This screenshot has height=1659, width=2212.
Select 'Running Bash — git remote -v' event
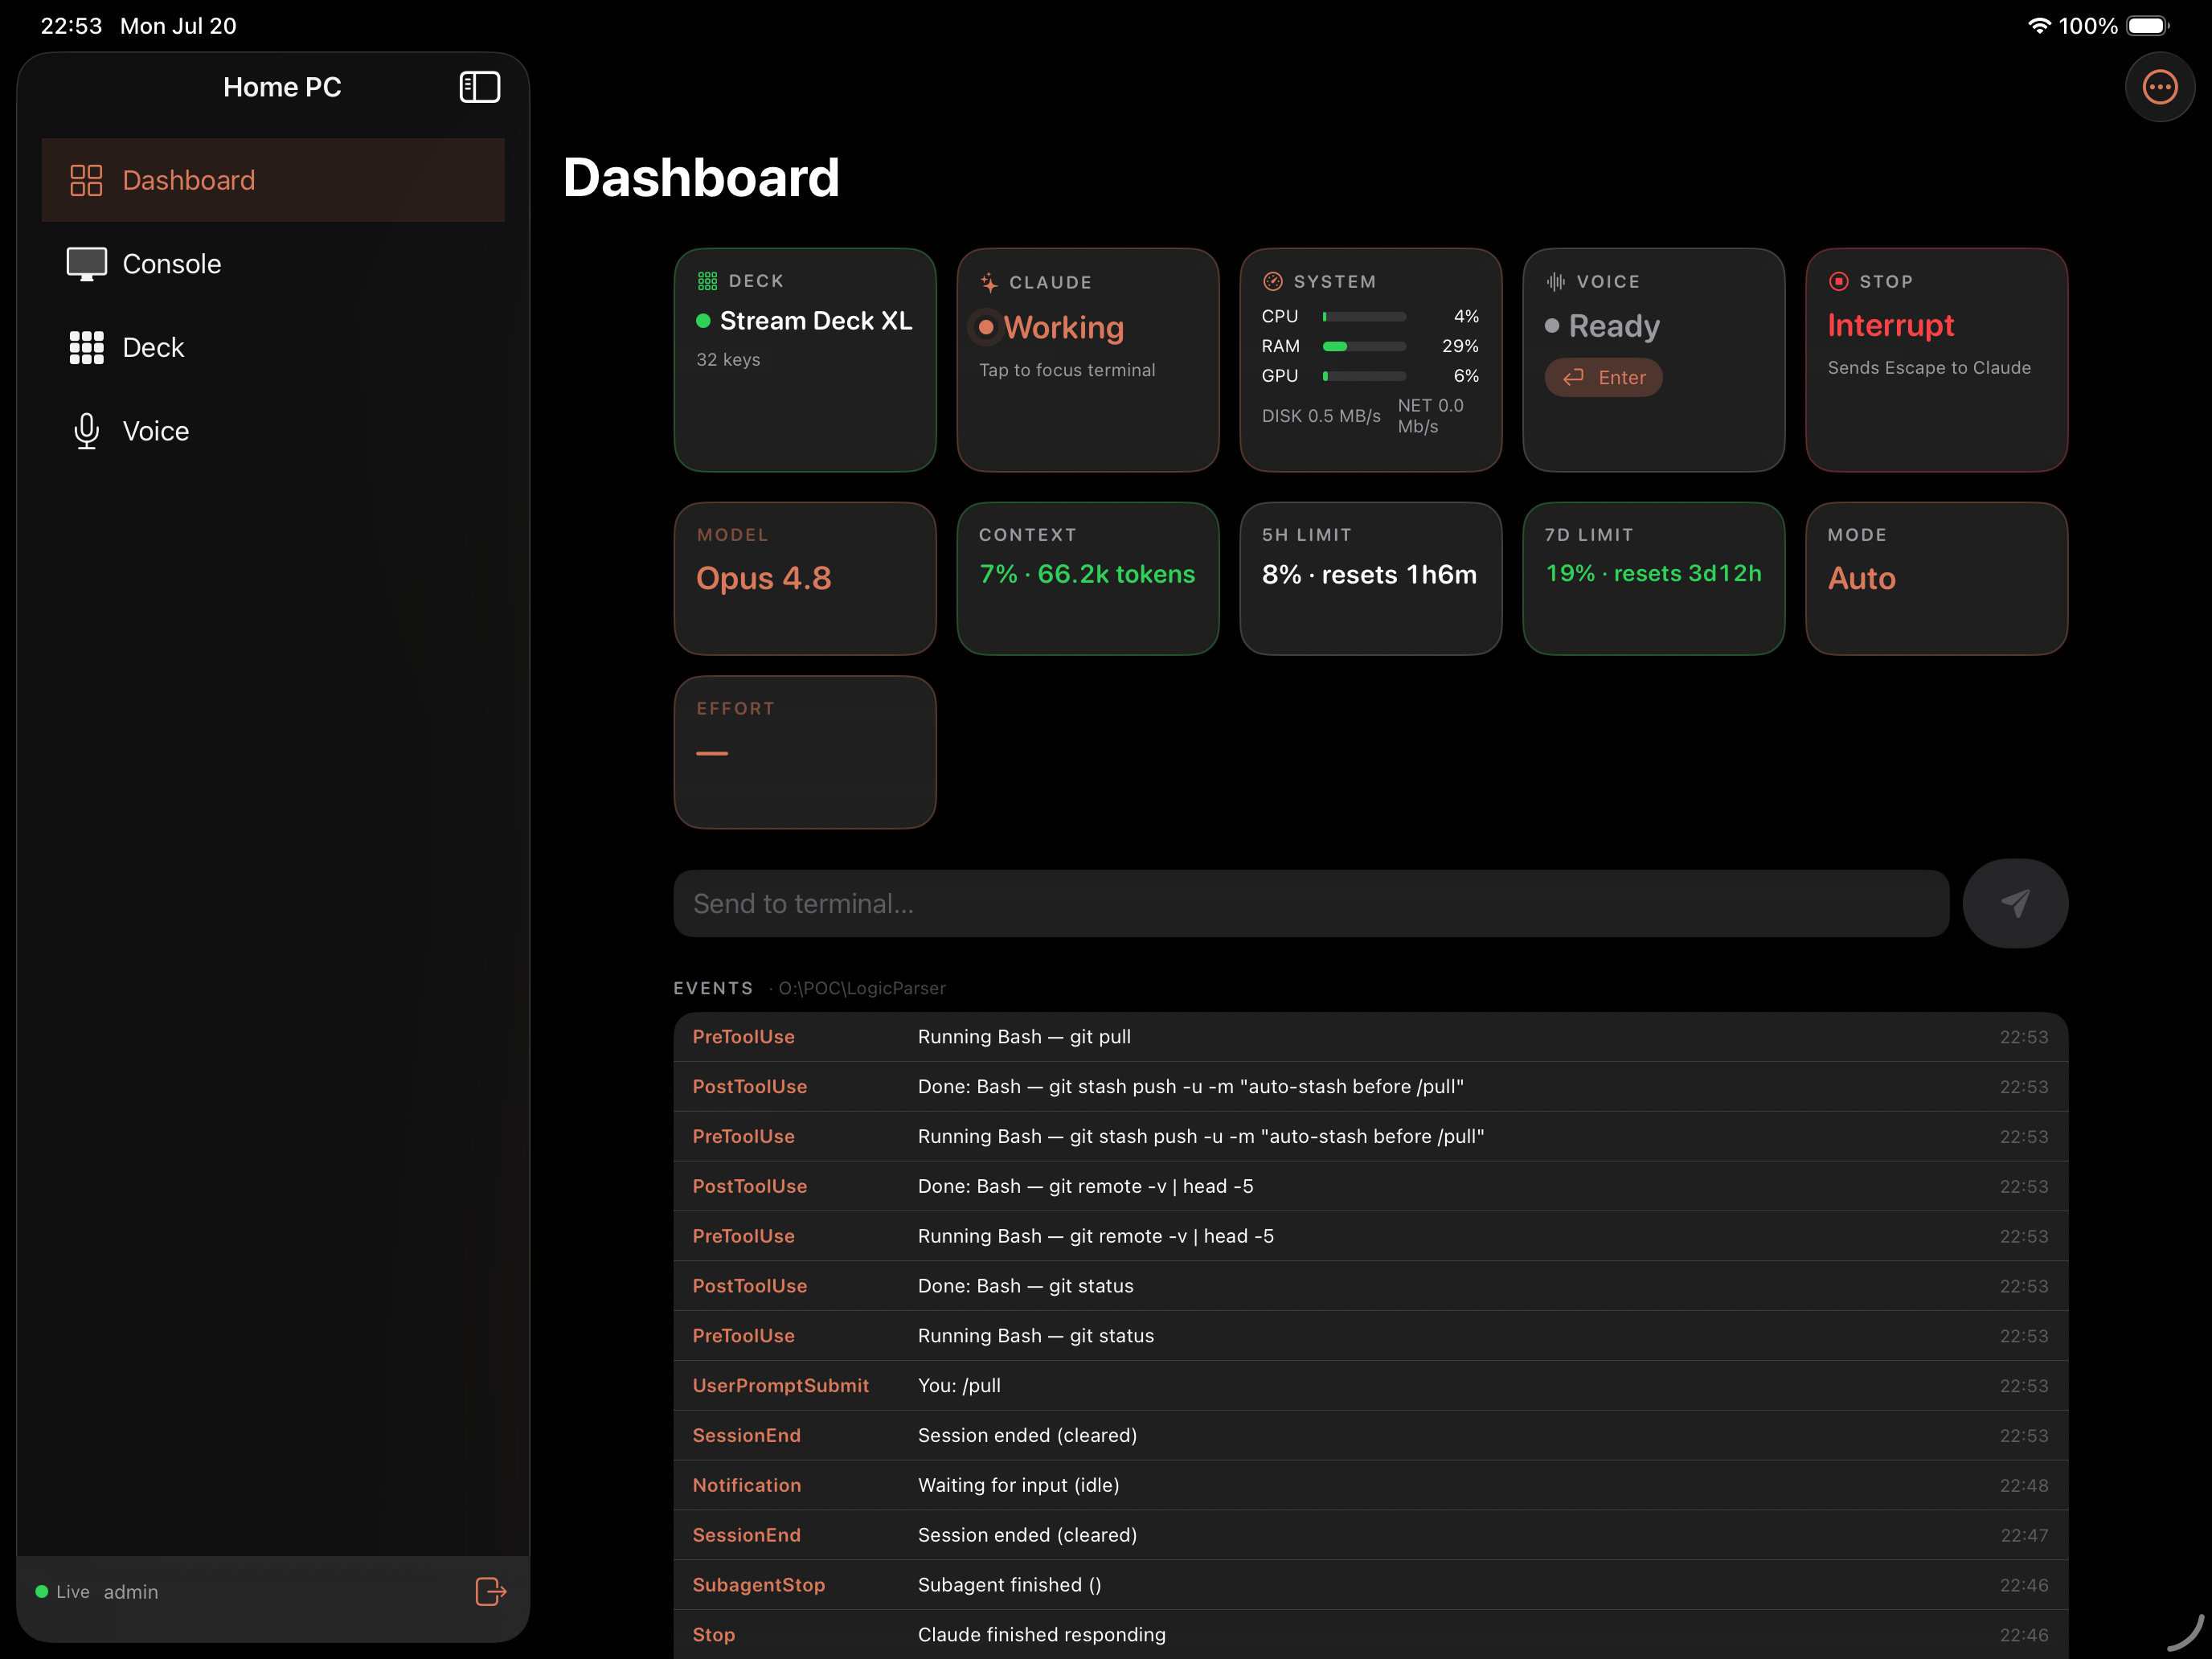pos(1370,1236)
